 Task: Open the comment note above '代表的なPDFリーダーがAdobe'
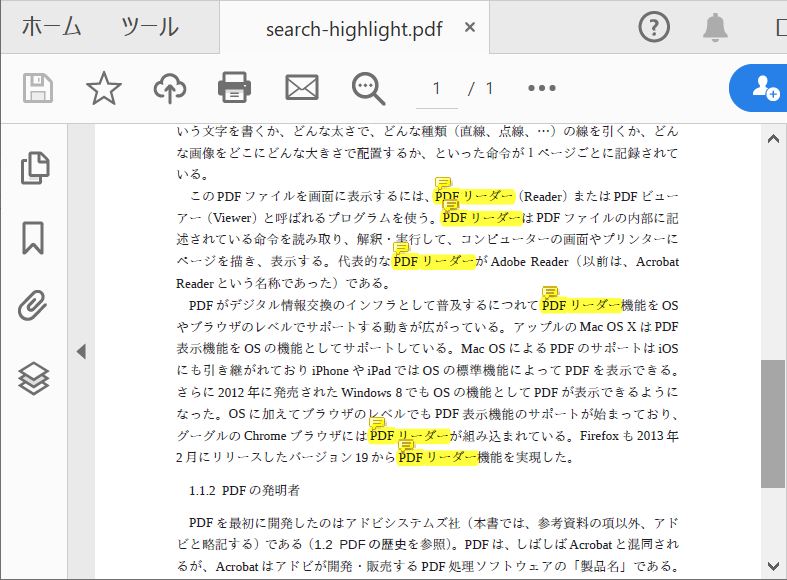point(401,248)
